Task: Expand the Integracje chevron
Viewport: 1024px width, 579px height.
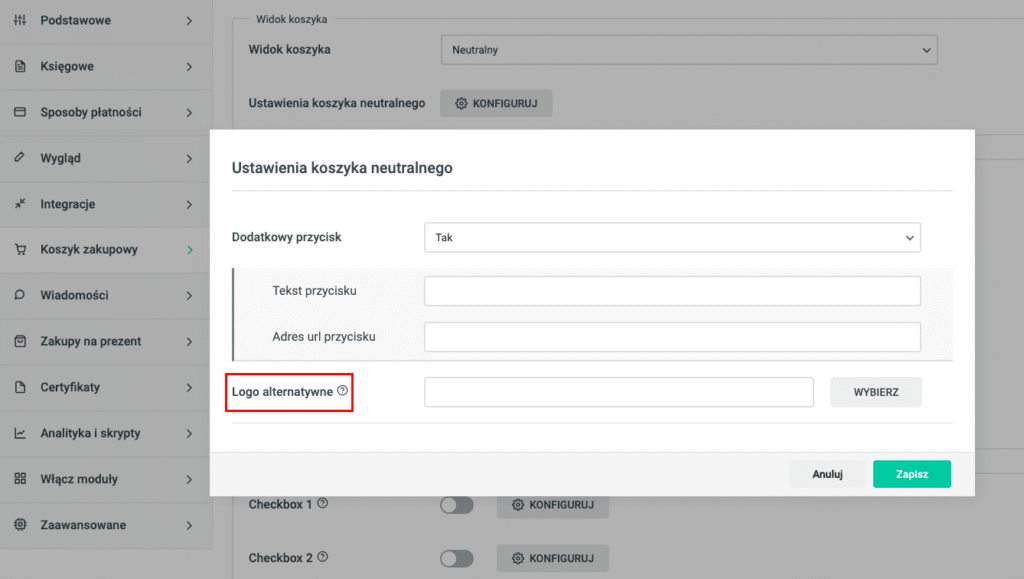Action: click(x=189, y=204)
